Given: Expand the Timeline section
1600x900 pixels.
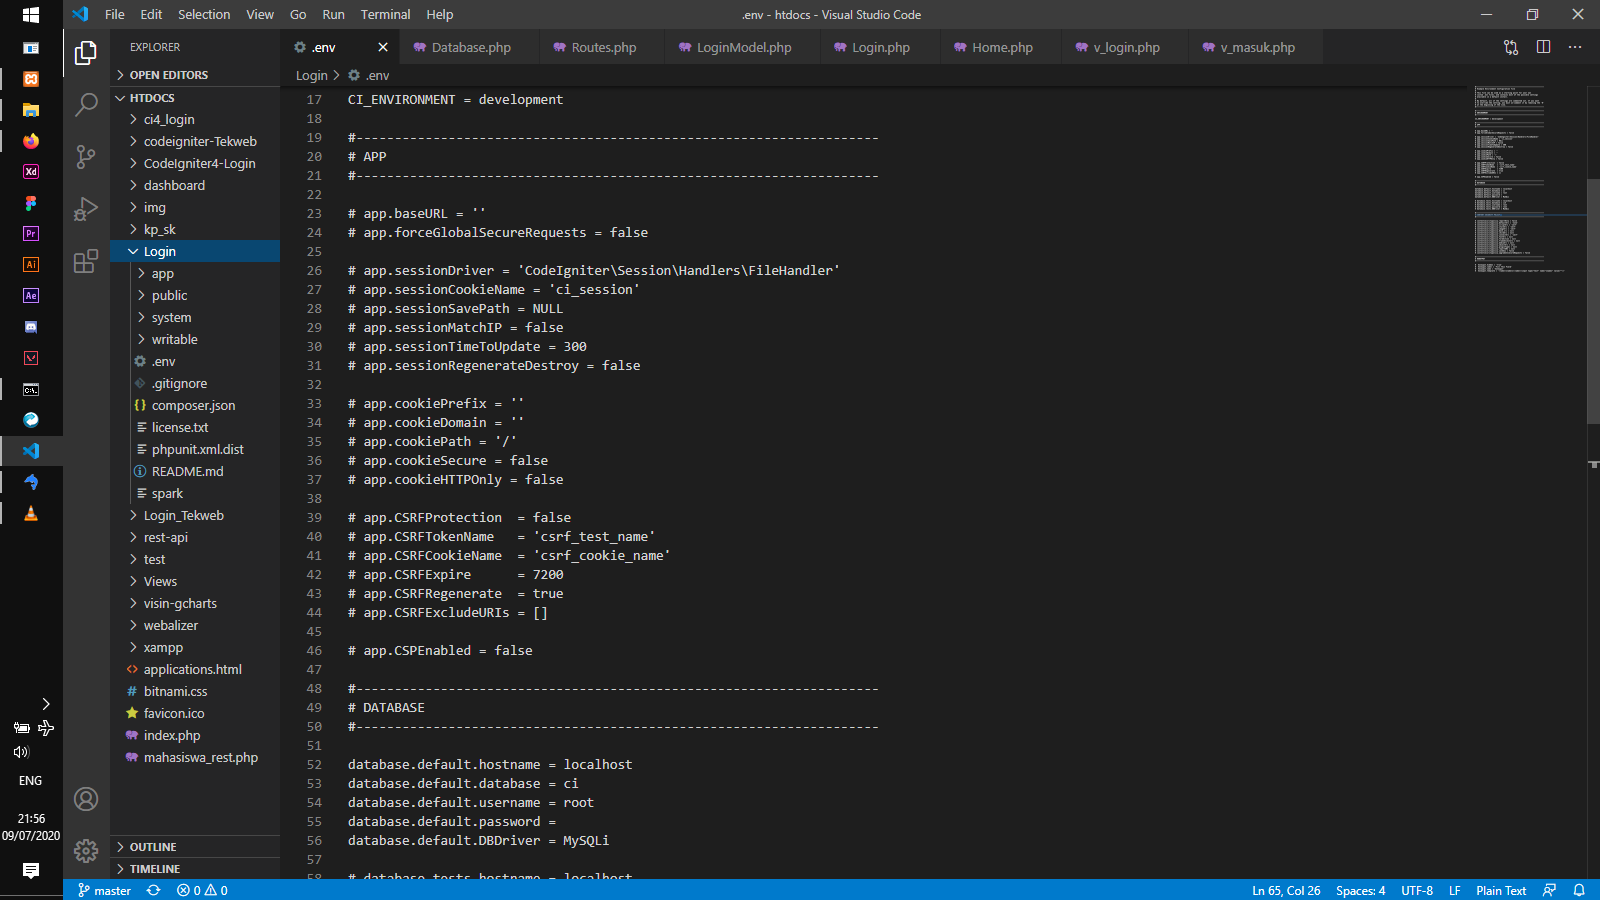Looking at the screenshot, I should click(x=195, y=869).
